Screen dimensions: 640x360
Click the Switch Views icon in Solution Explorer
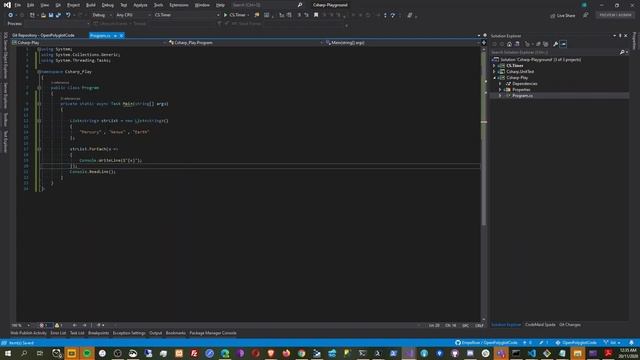click(517, 44)
